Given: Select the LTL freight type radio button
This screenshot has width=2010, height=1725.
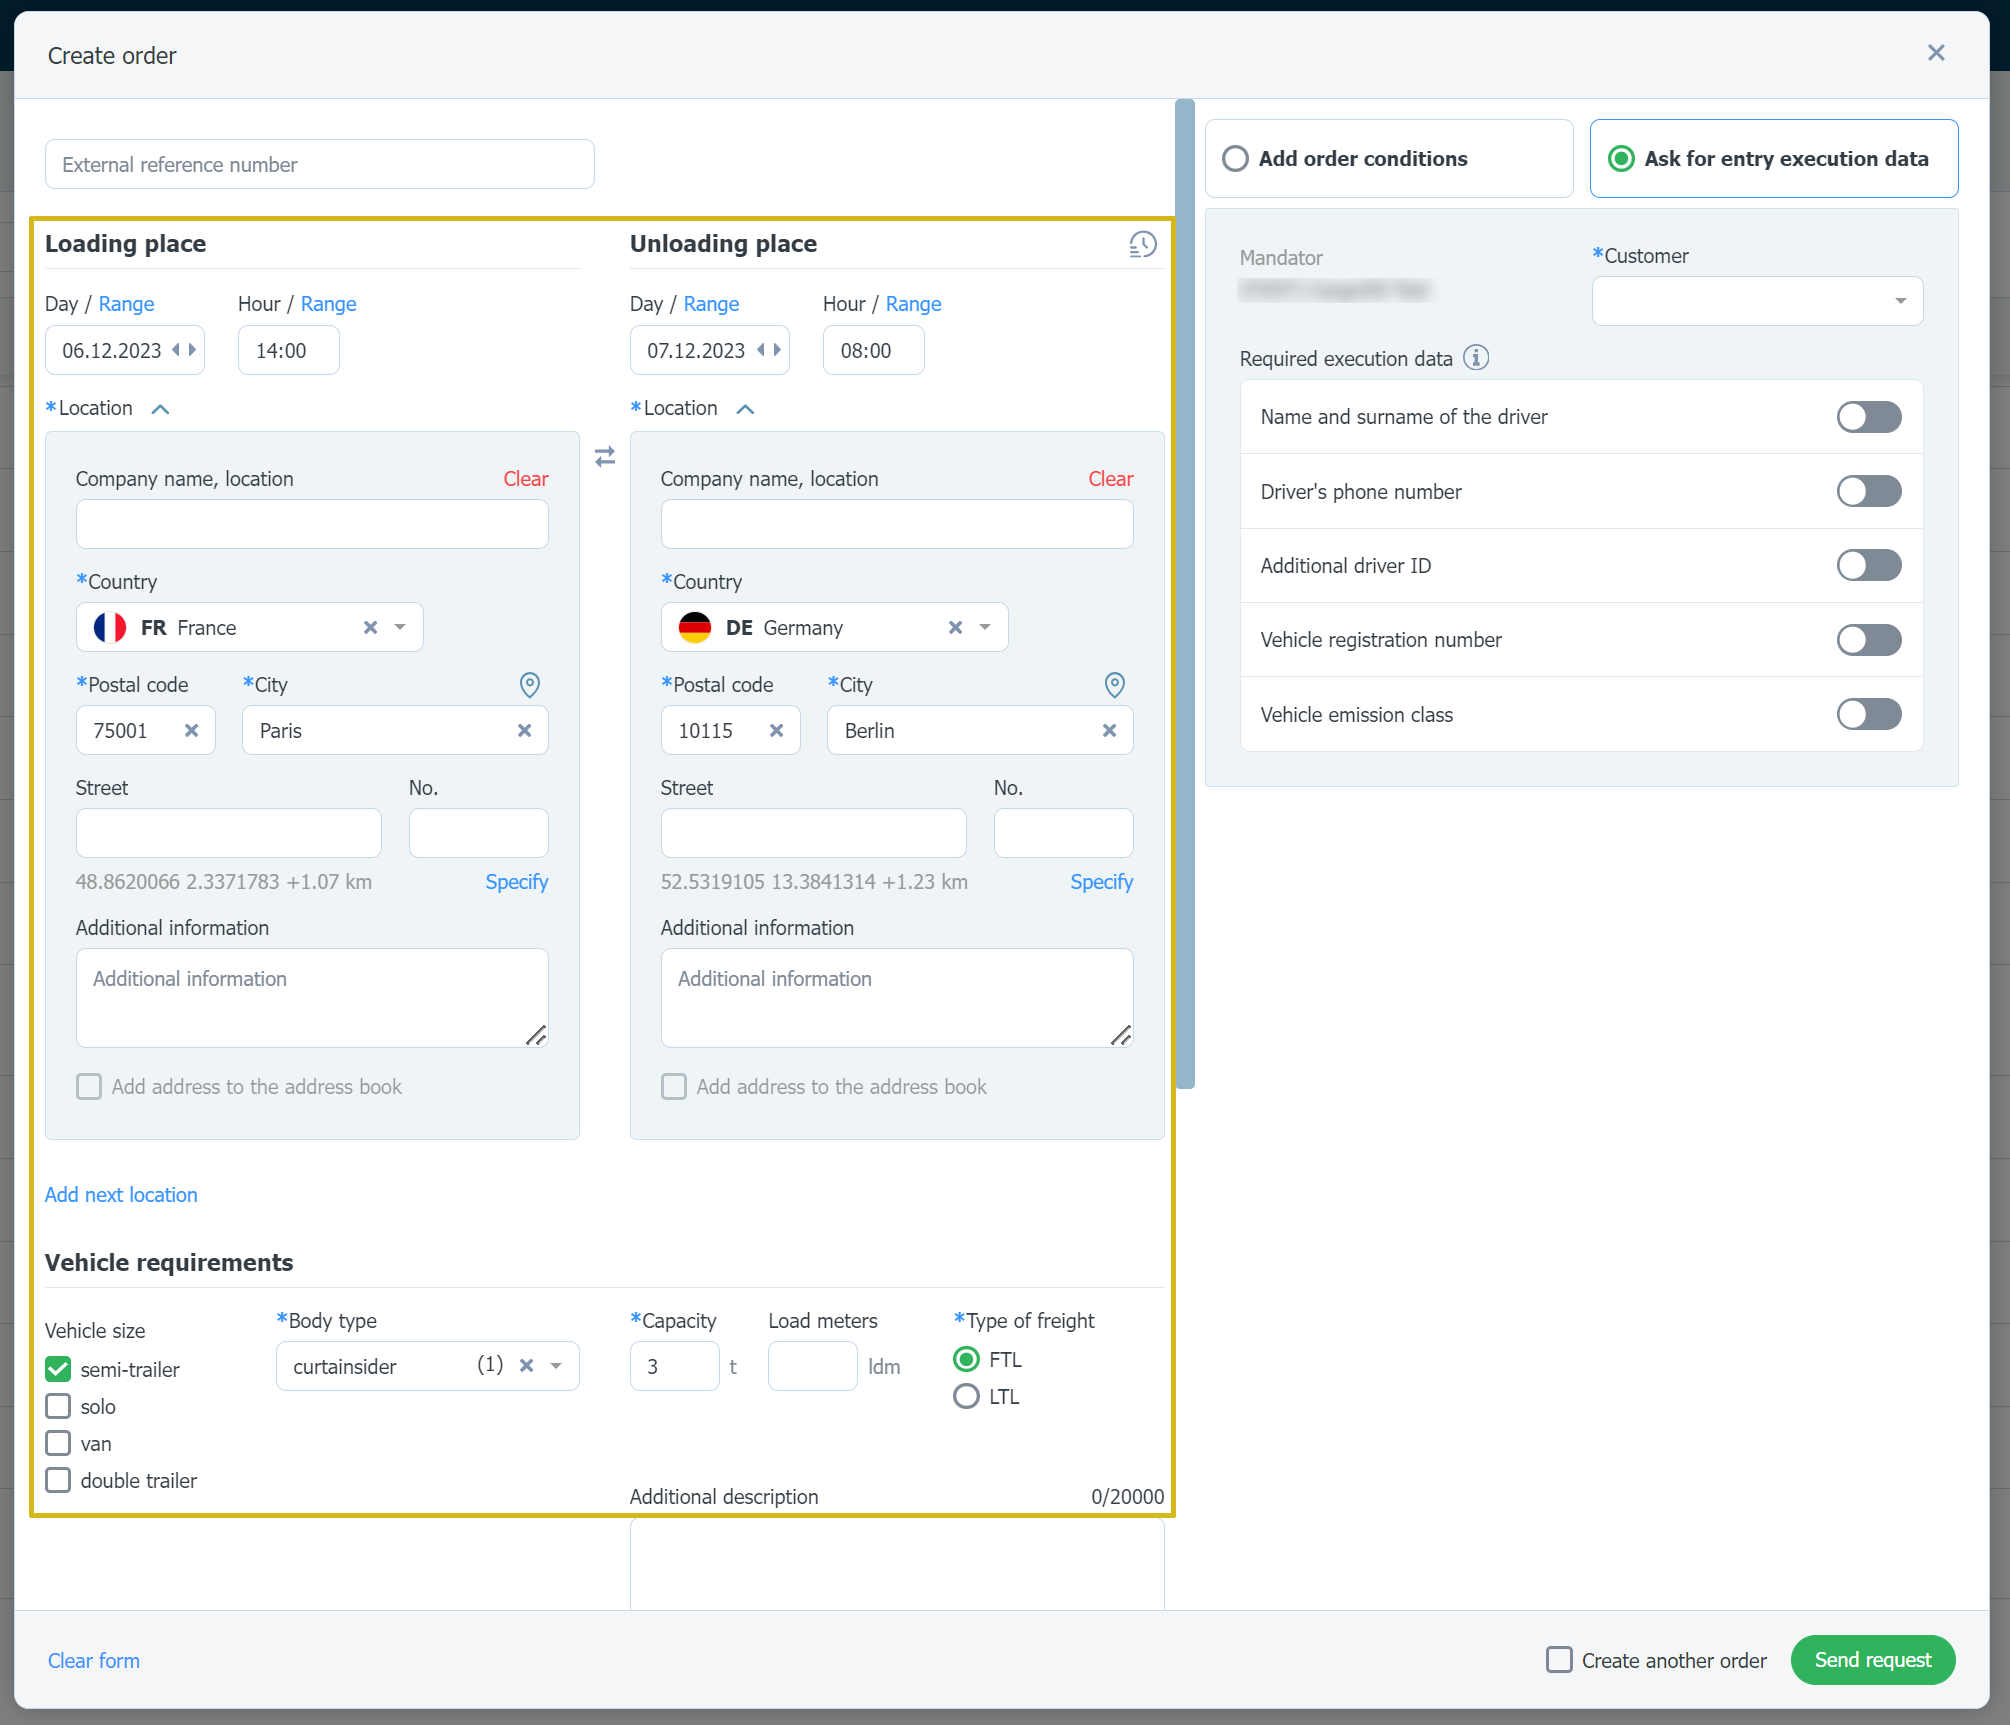Looking at the screenshot, I should [x=966, y=1397].
